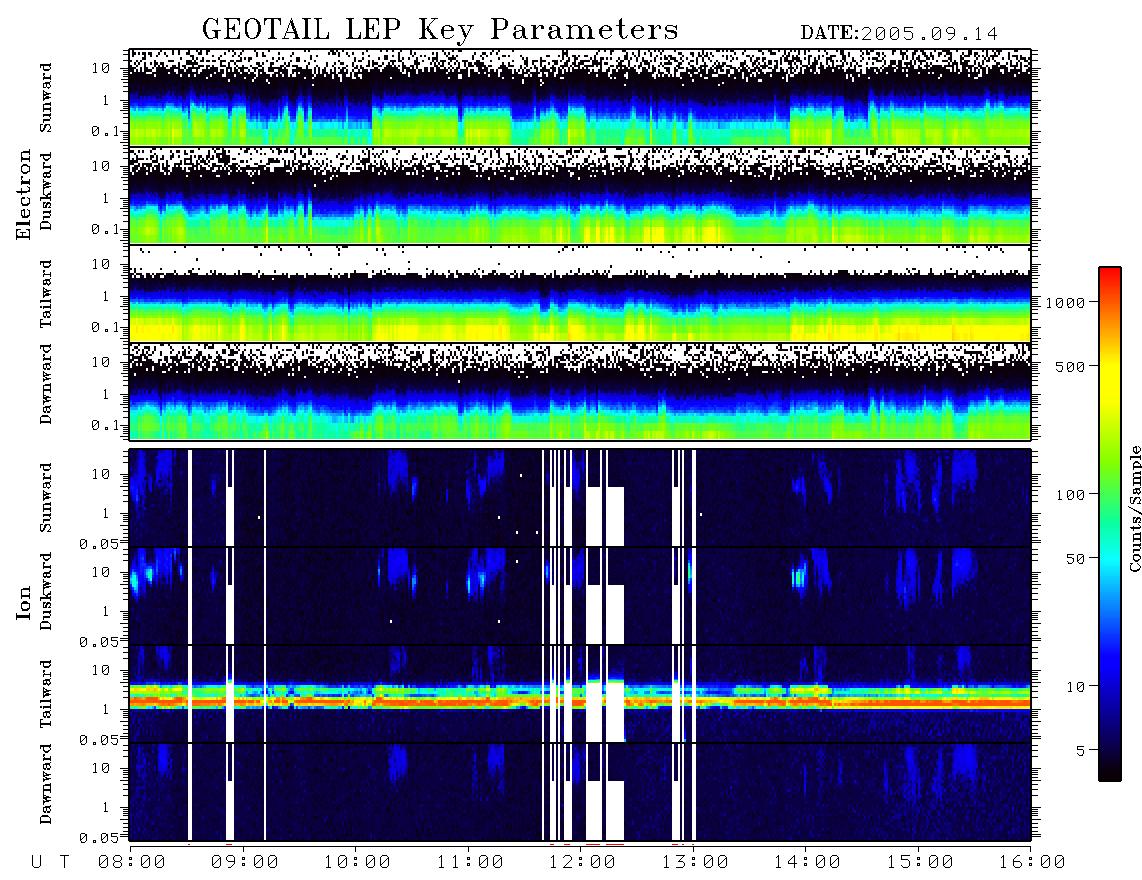
Task: Click the 16:00 time tick label
Action: tap(1031, 863)
